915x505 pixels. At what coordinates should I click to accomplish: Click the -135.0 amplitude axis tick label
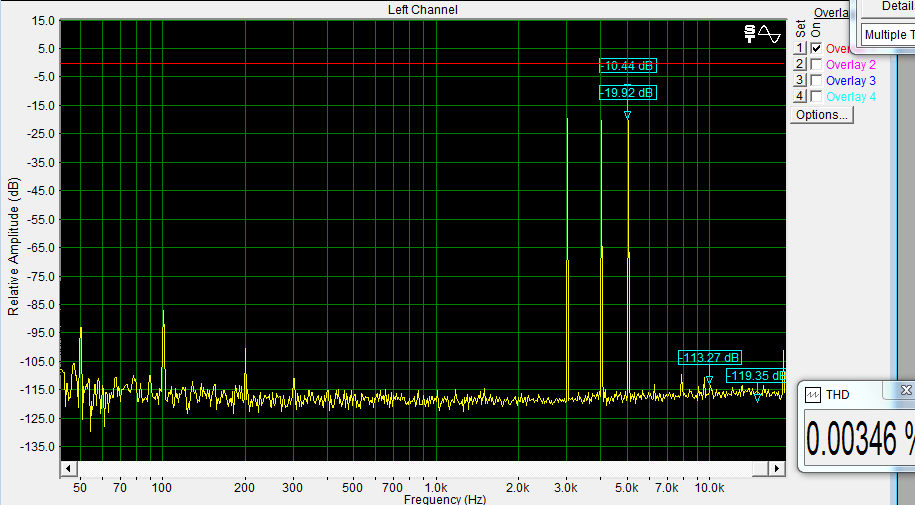coord(39,447)
